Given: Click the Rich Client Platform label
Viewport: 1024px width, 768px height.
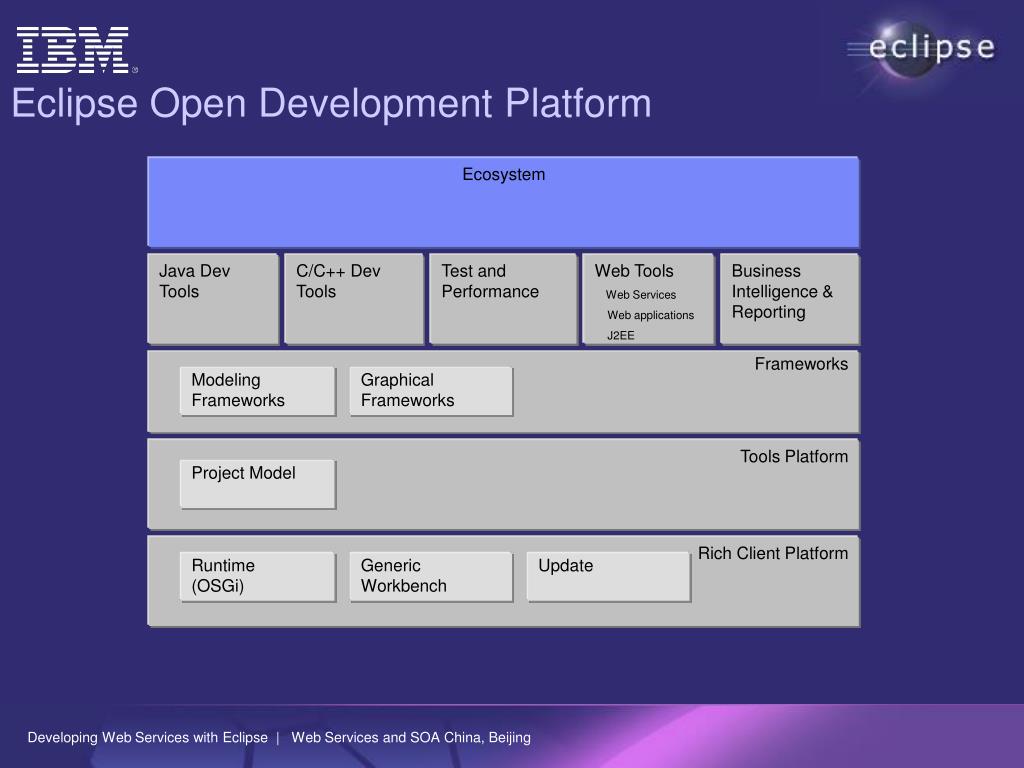Looking at the screenshot, I should 772,553.
